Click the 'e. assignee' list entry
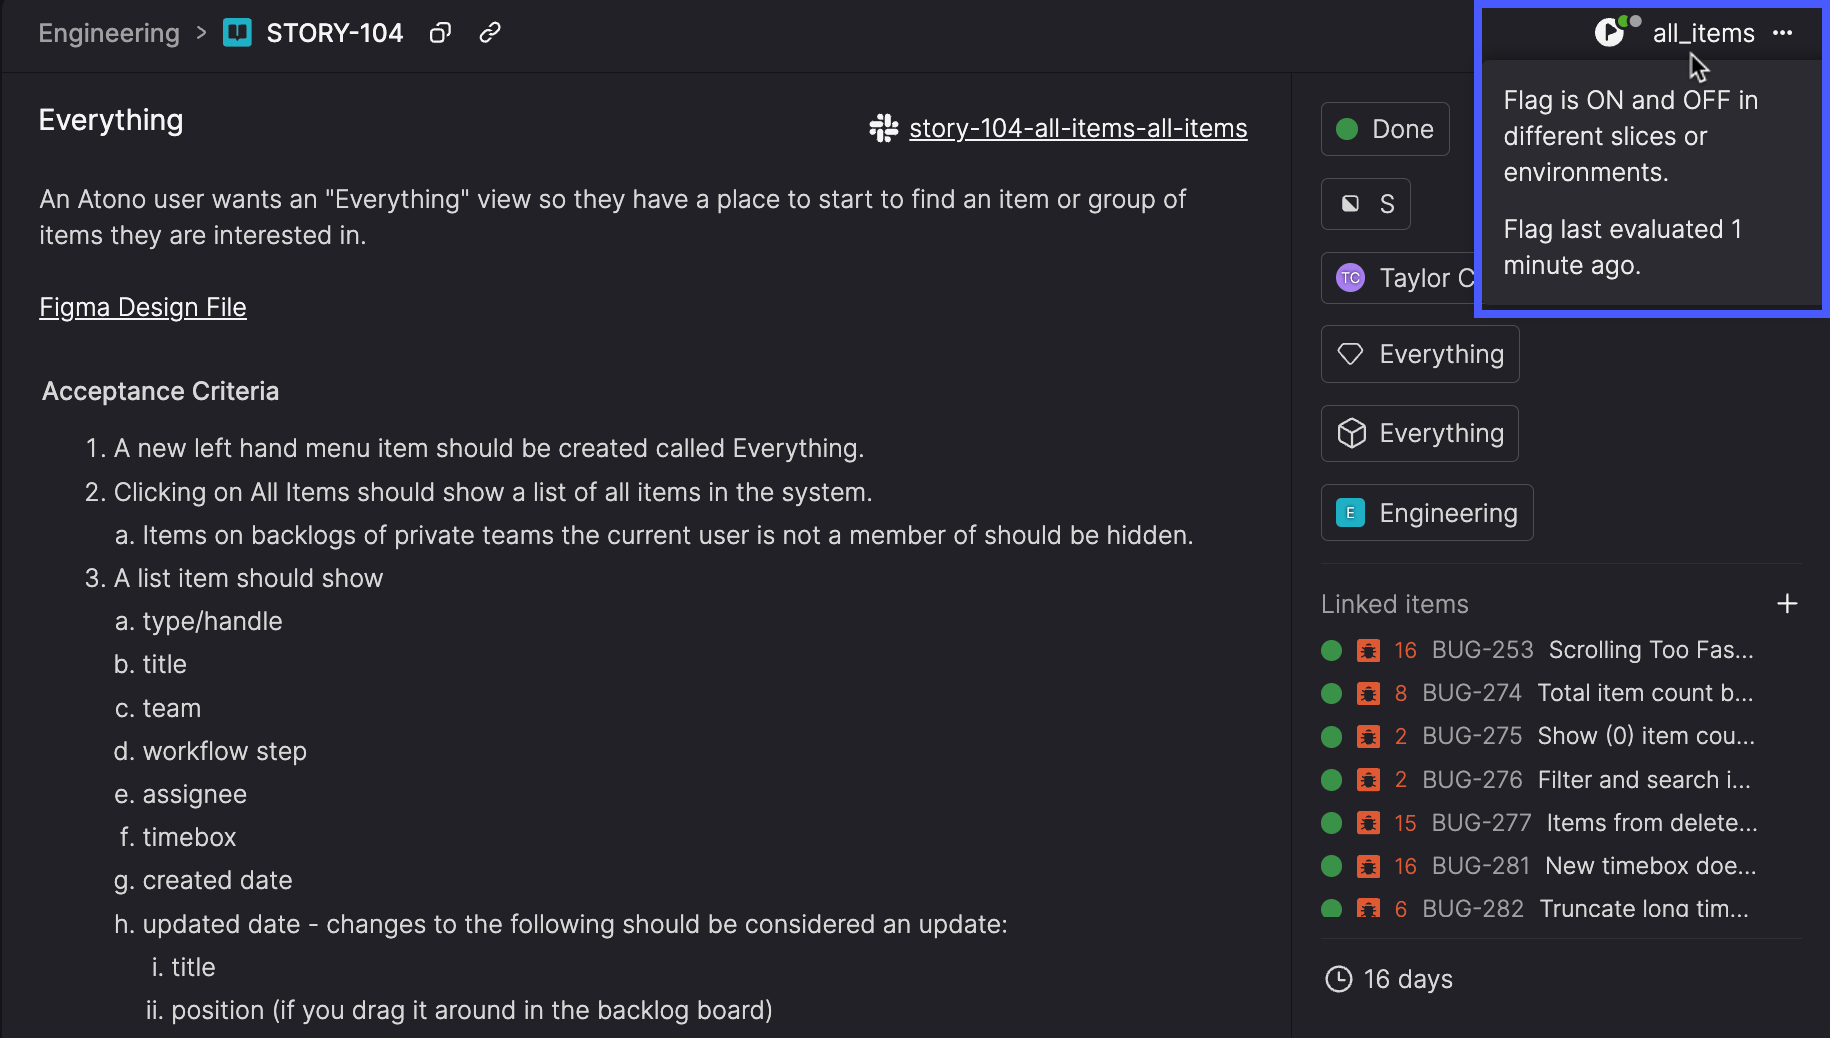Viewport: 1830px width, 1038px height. pos(180,794)
